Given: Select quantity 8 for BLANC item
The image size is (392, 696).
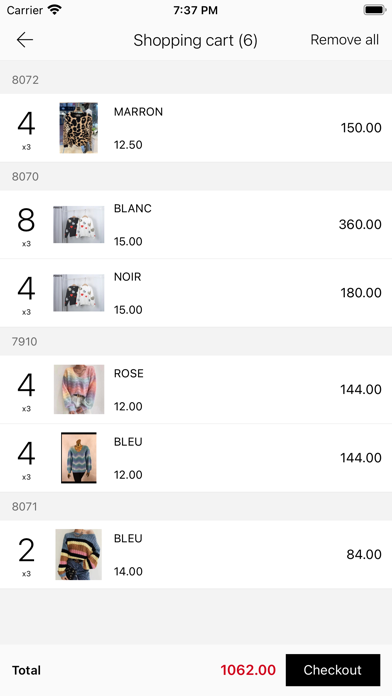Looking at the screenshot, I should click(26, 220).
